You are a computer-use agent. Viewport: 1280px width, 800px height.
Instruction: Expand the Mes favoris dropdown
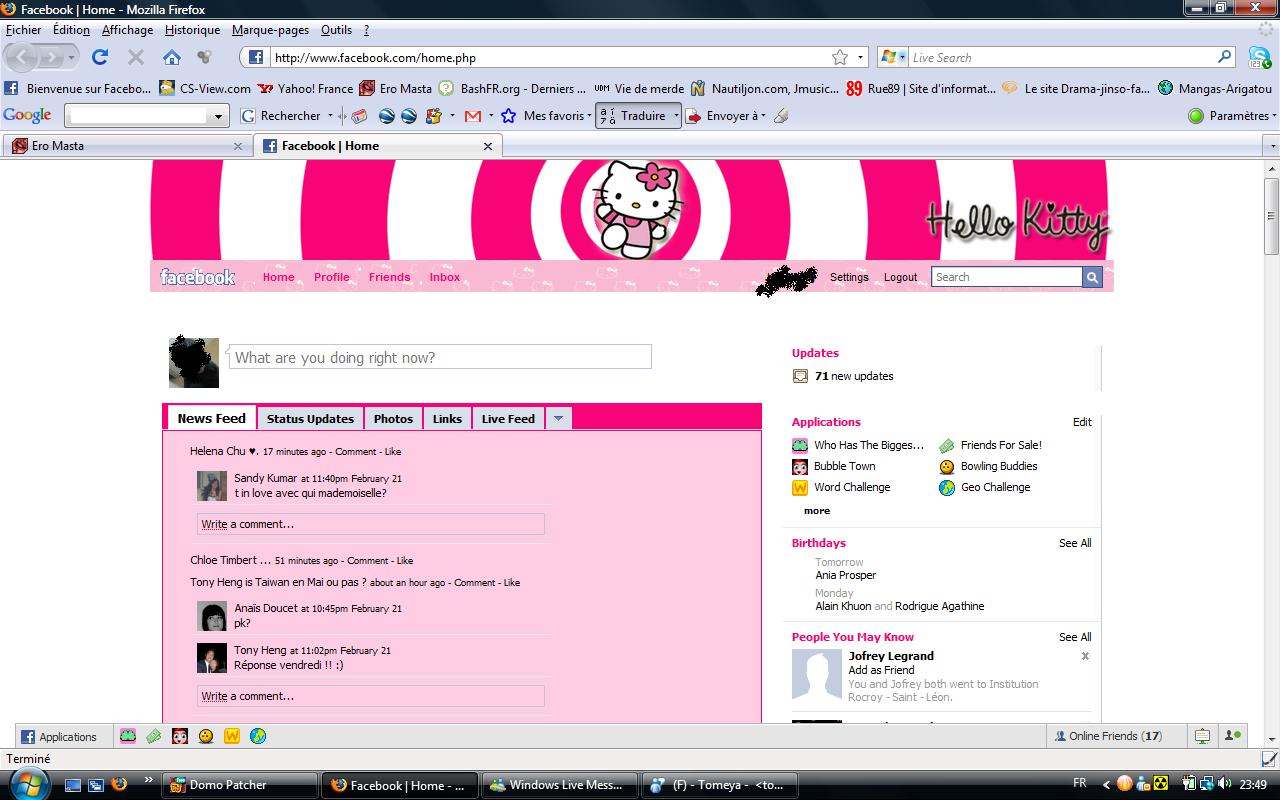coord(590,116)
